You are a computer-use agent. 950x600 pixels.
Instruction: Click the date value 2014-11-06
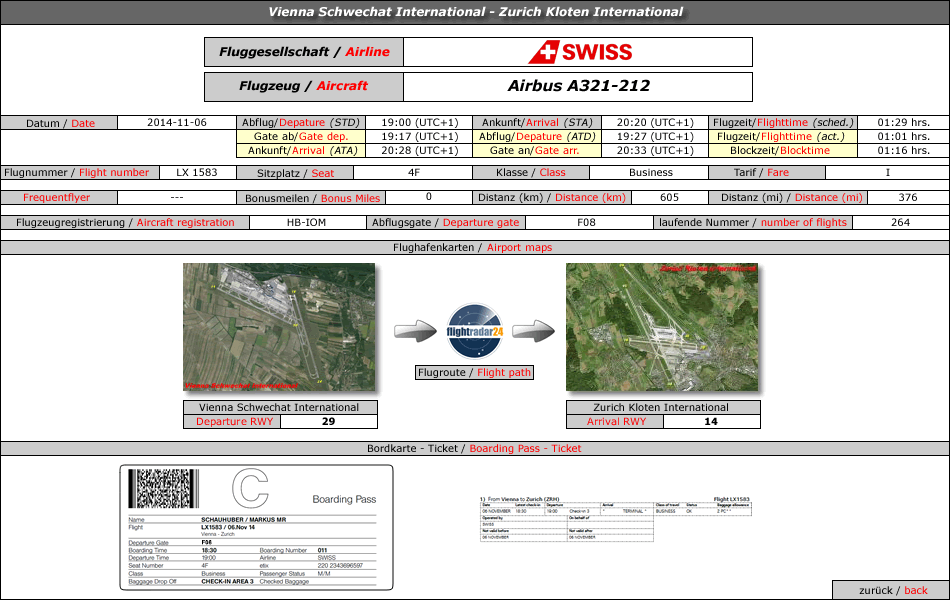177,122
